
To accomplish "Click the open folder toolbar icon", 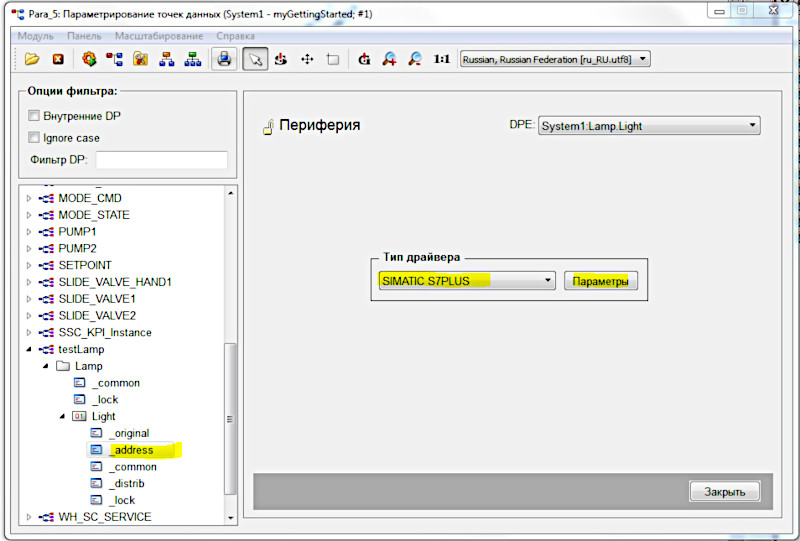I will click(32, 59).
